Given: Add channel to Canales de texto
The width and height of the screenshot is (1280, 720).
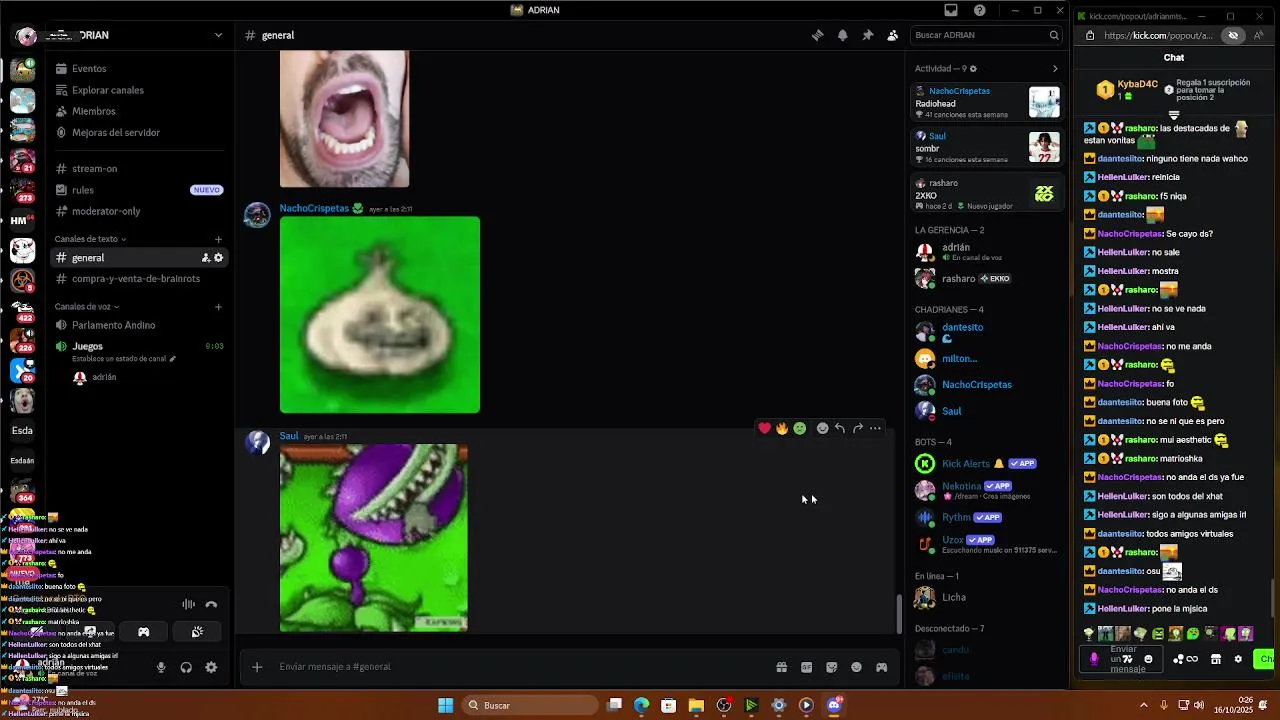Looking at the screenshot, I should coord(218,239).
